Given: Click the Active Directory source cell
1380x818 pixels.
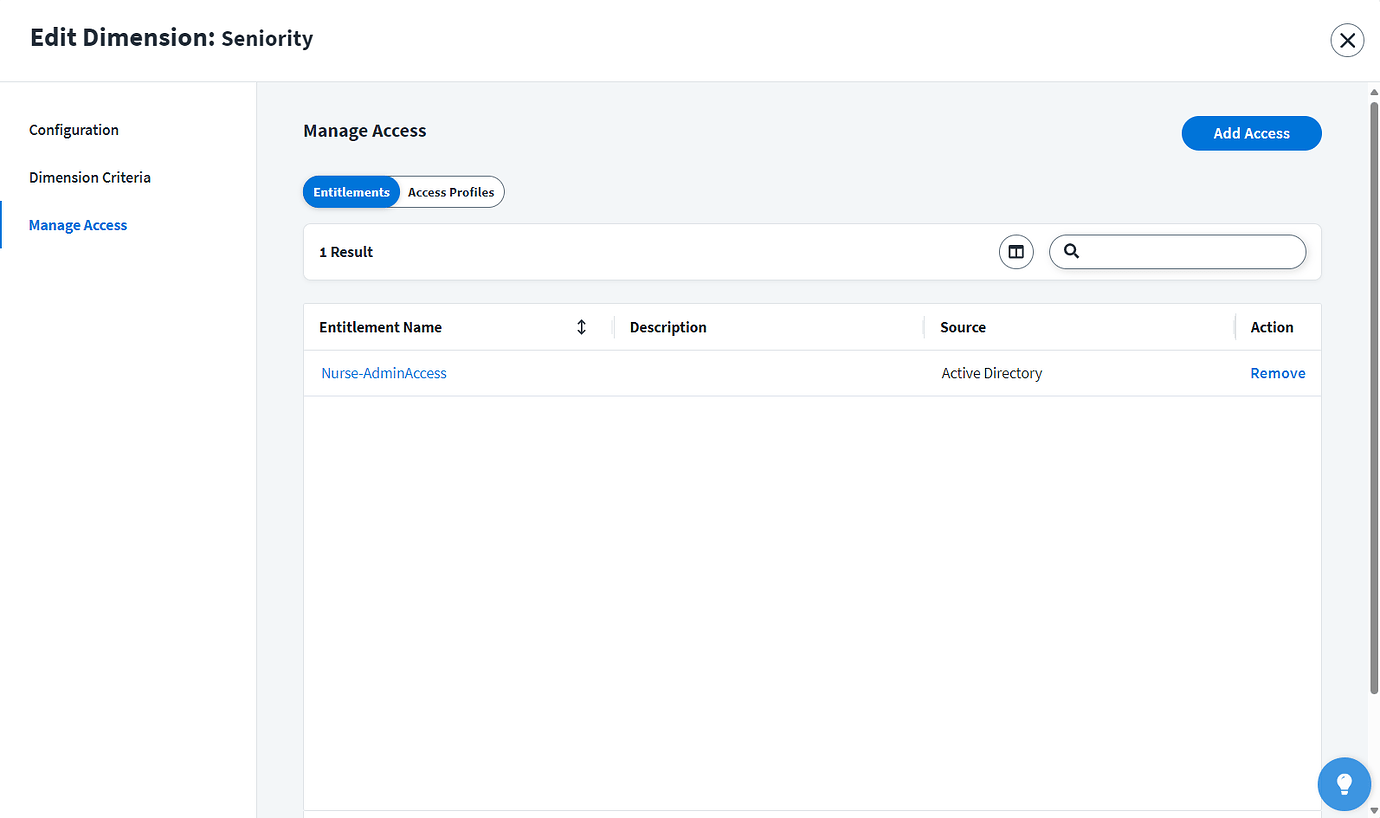Looking at the screenshot, I should tap(991, 372).
